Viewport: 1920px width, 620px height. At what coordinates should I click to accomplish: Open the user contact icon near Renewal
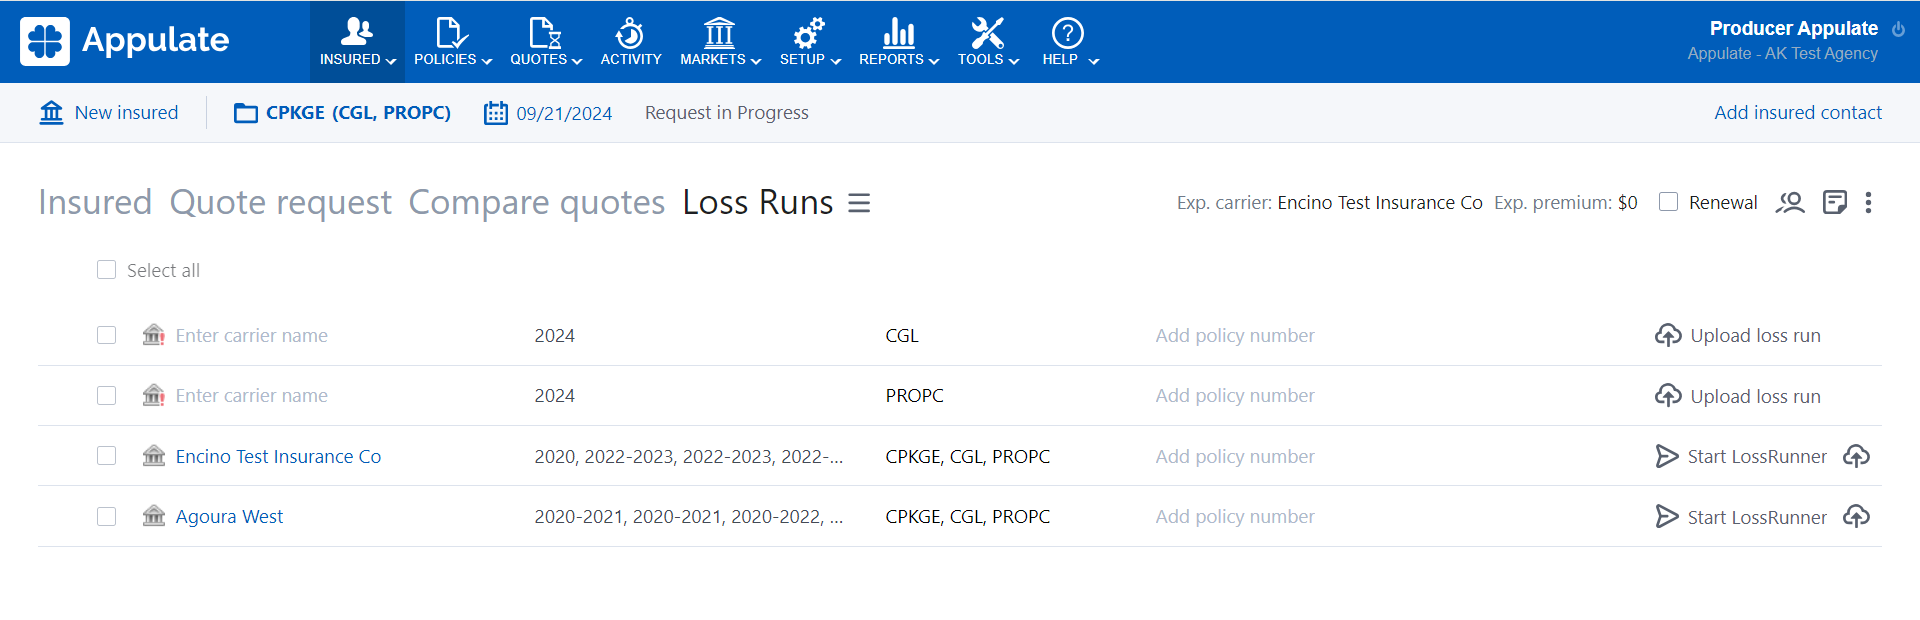click(x=1789, y=203)
